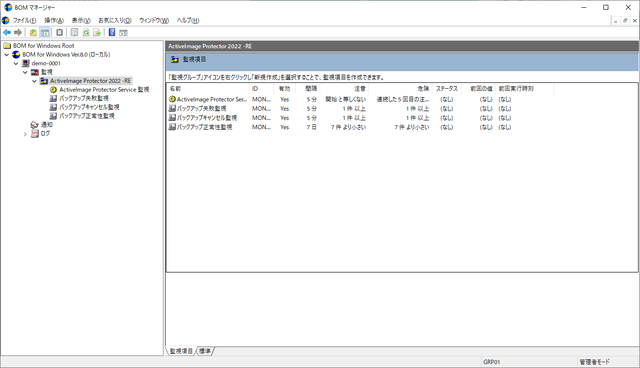The image size is (640, 368).
Task: Click icon of バックアップ失敗監視 in tree
Action: [53, 98]
